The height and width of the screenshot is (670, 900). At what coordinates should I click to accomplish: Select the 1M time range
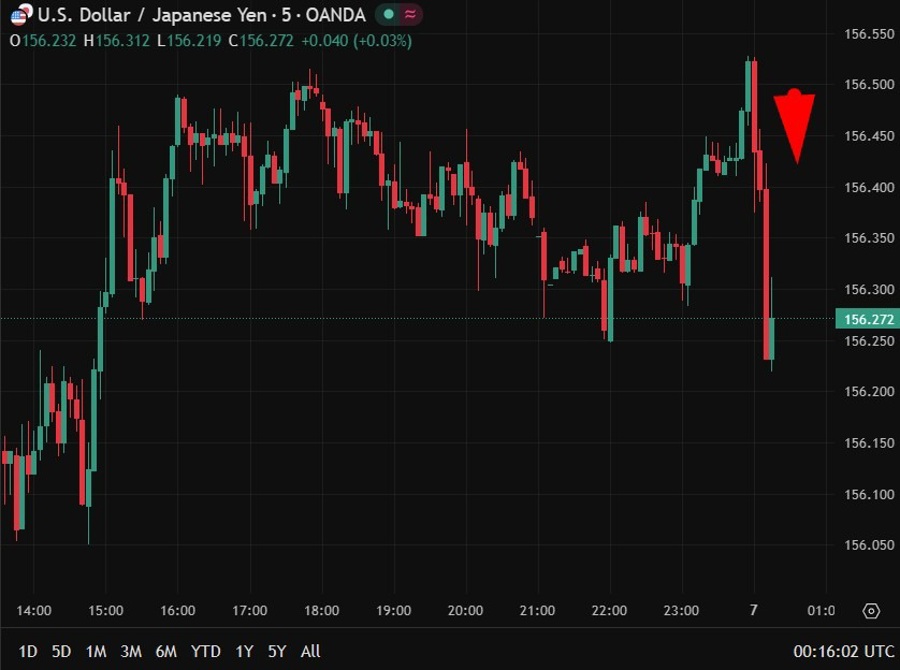pos(96,652)
